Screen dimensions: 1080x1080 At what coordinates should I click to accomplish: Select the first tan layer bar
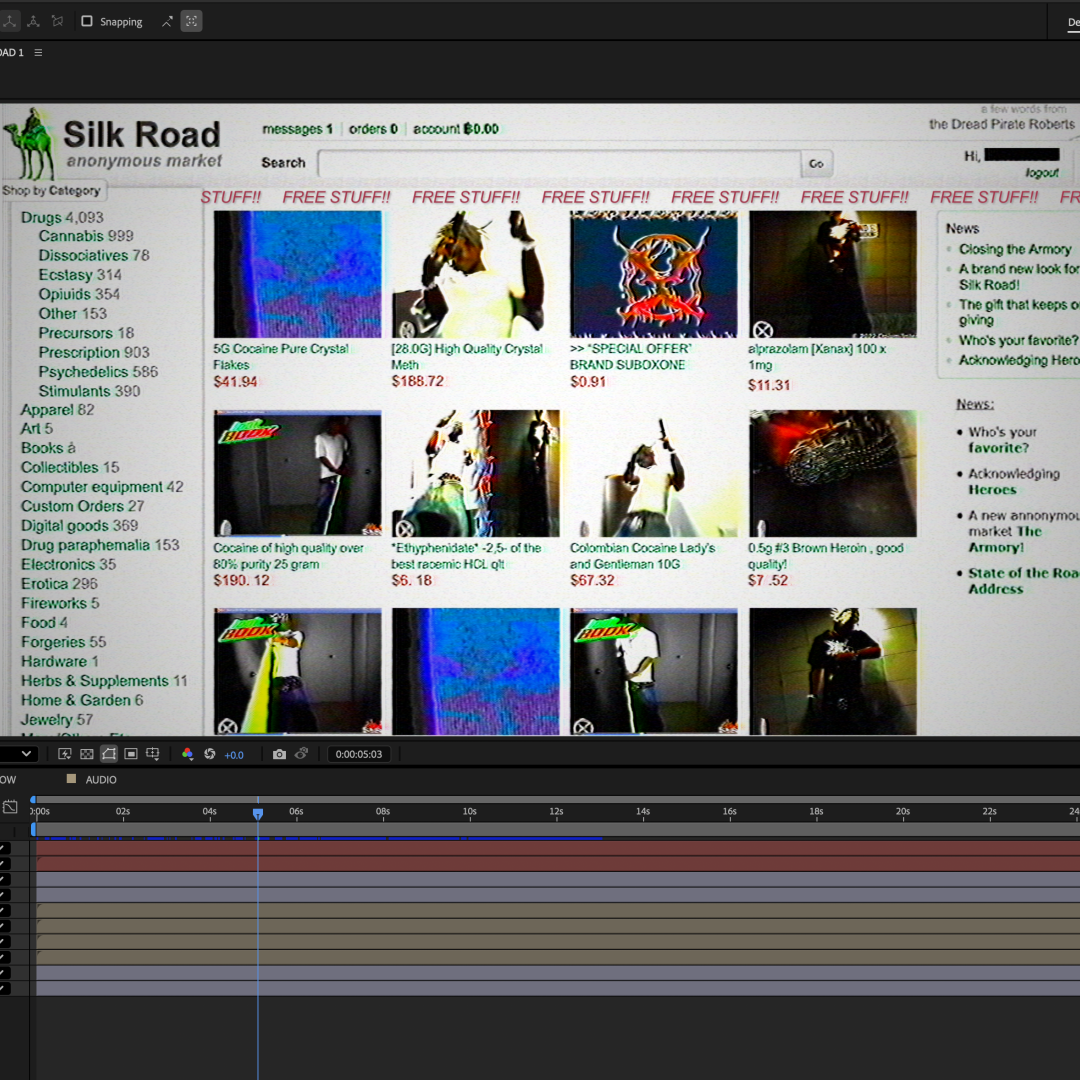[558, 911]
